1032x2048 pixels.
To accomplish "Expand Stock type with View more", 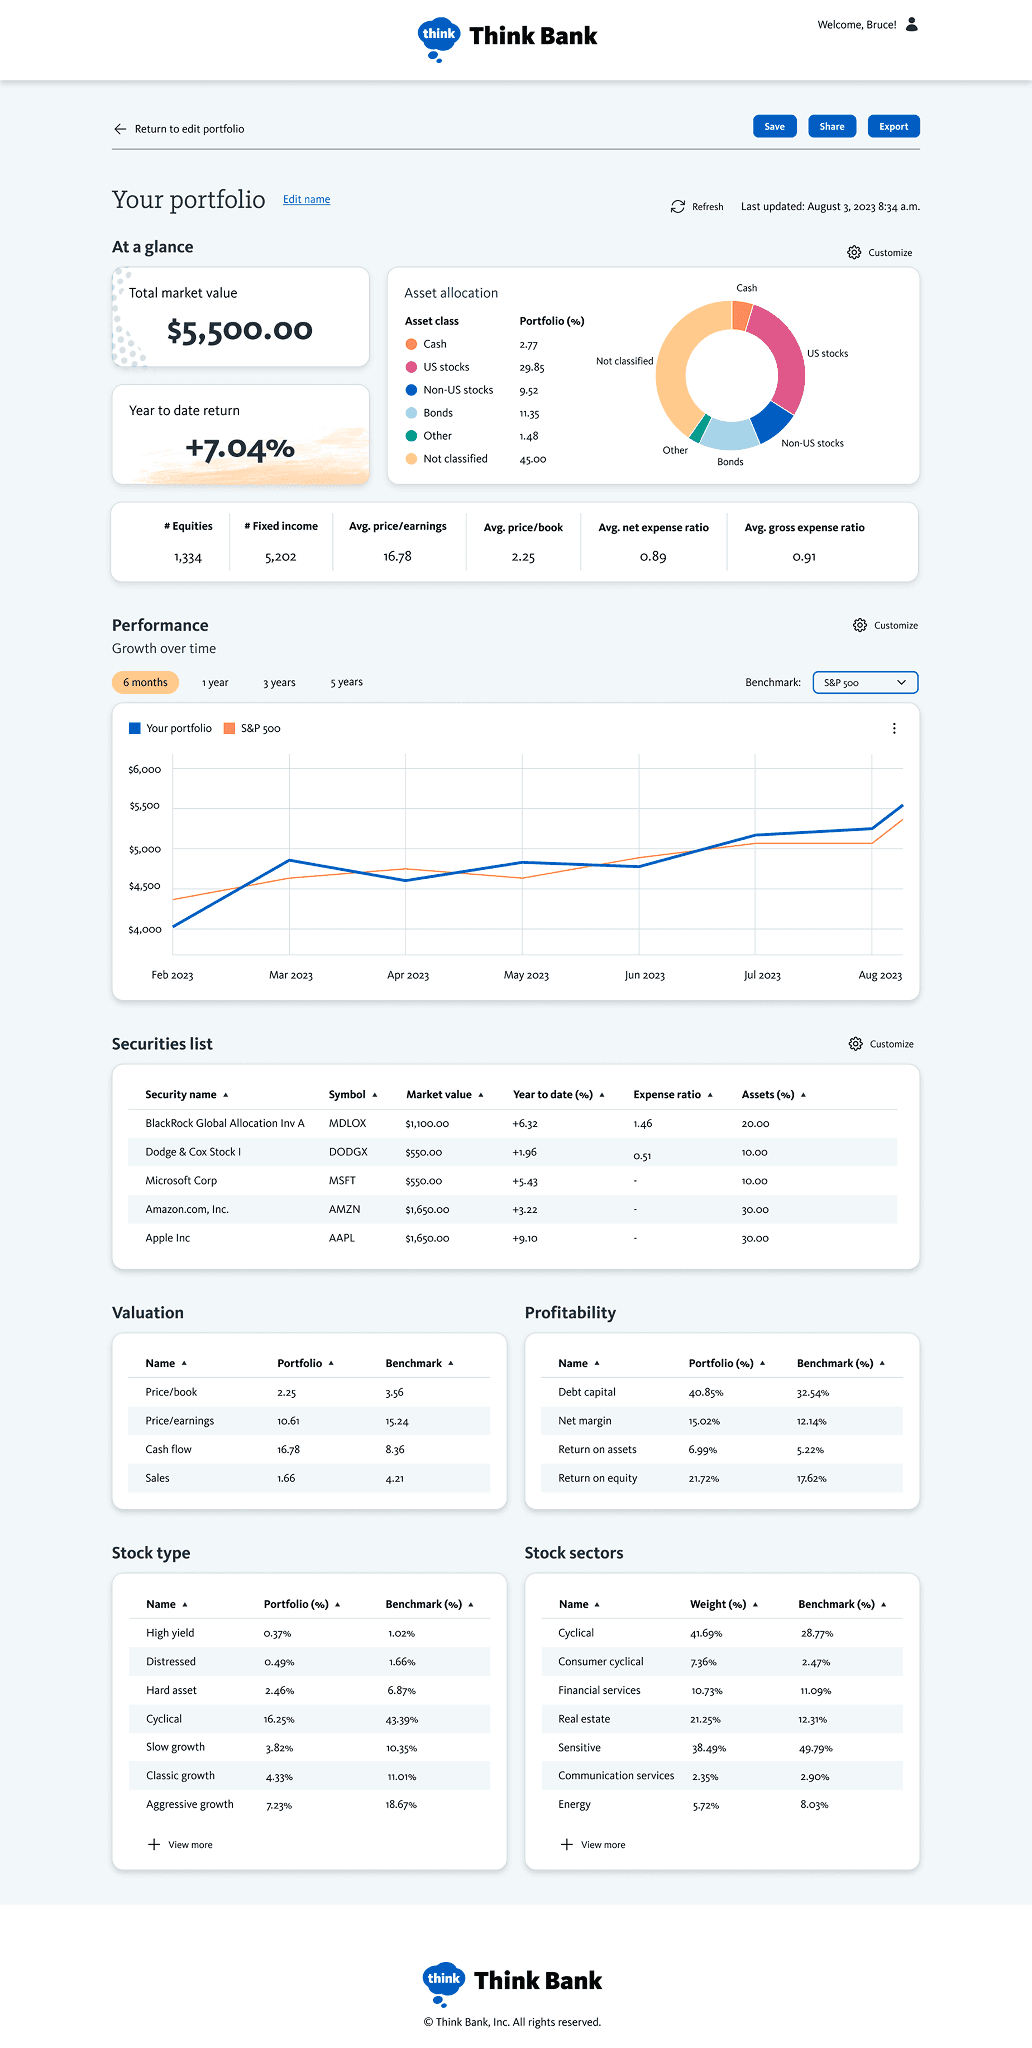I will 180,1844.
